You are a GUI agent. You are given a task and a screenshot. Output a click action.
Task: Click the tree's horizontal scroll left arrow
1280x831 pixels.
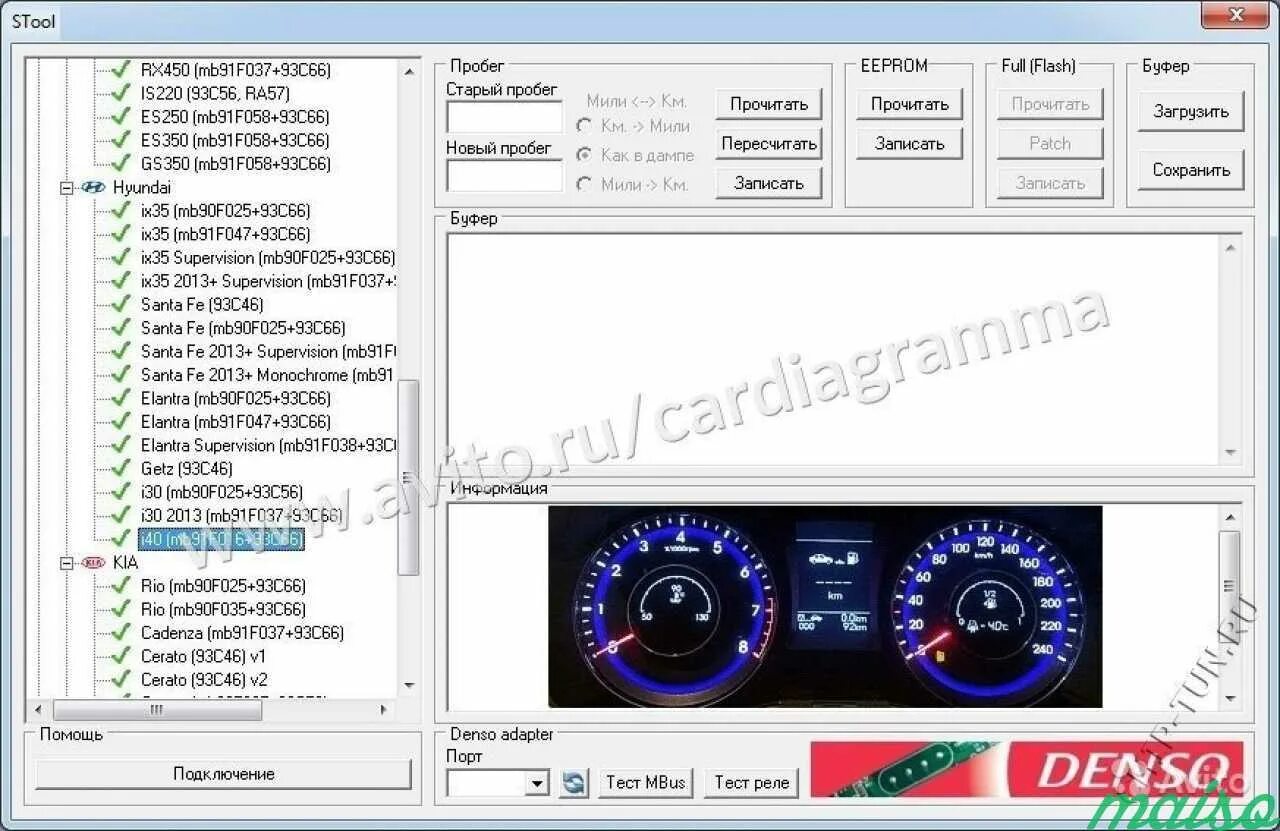tap(38, 709)
